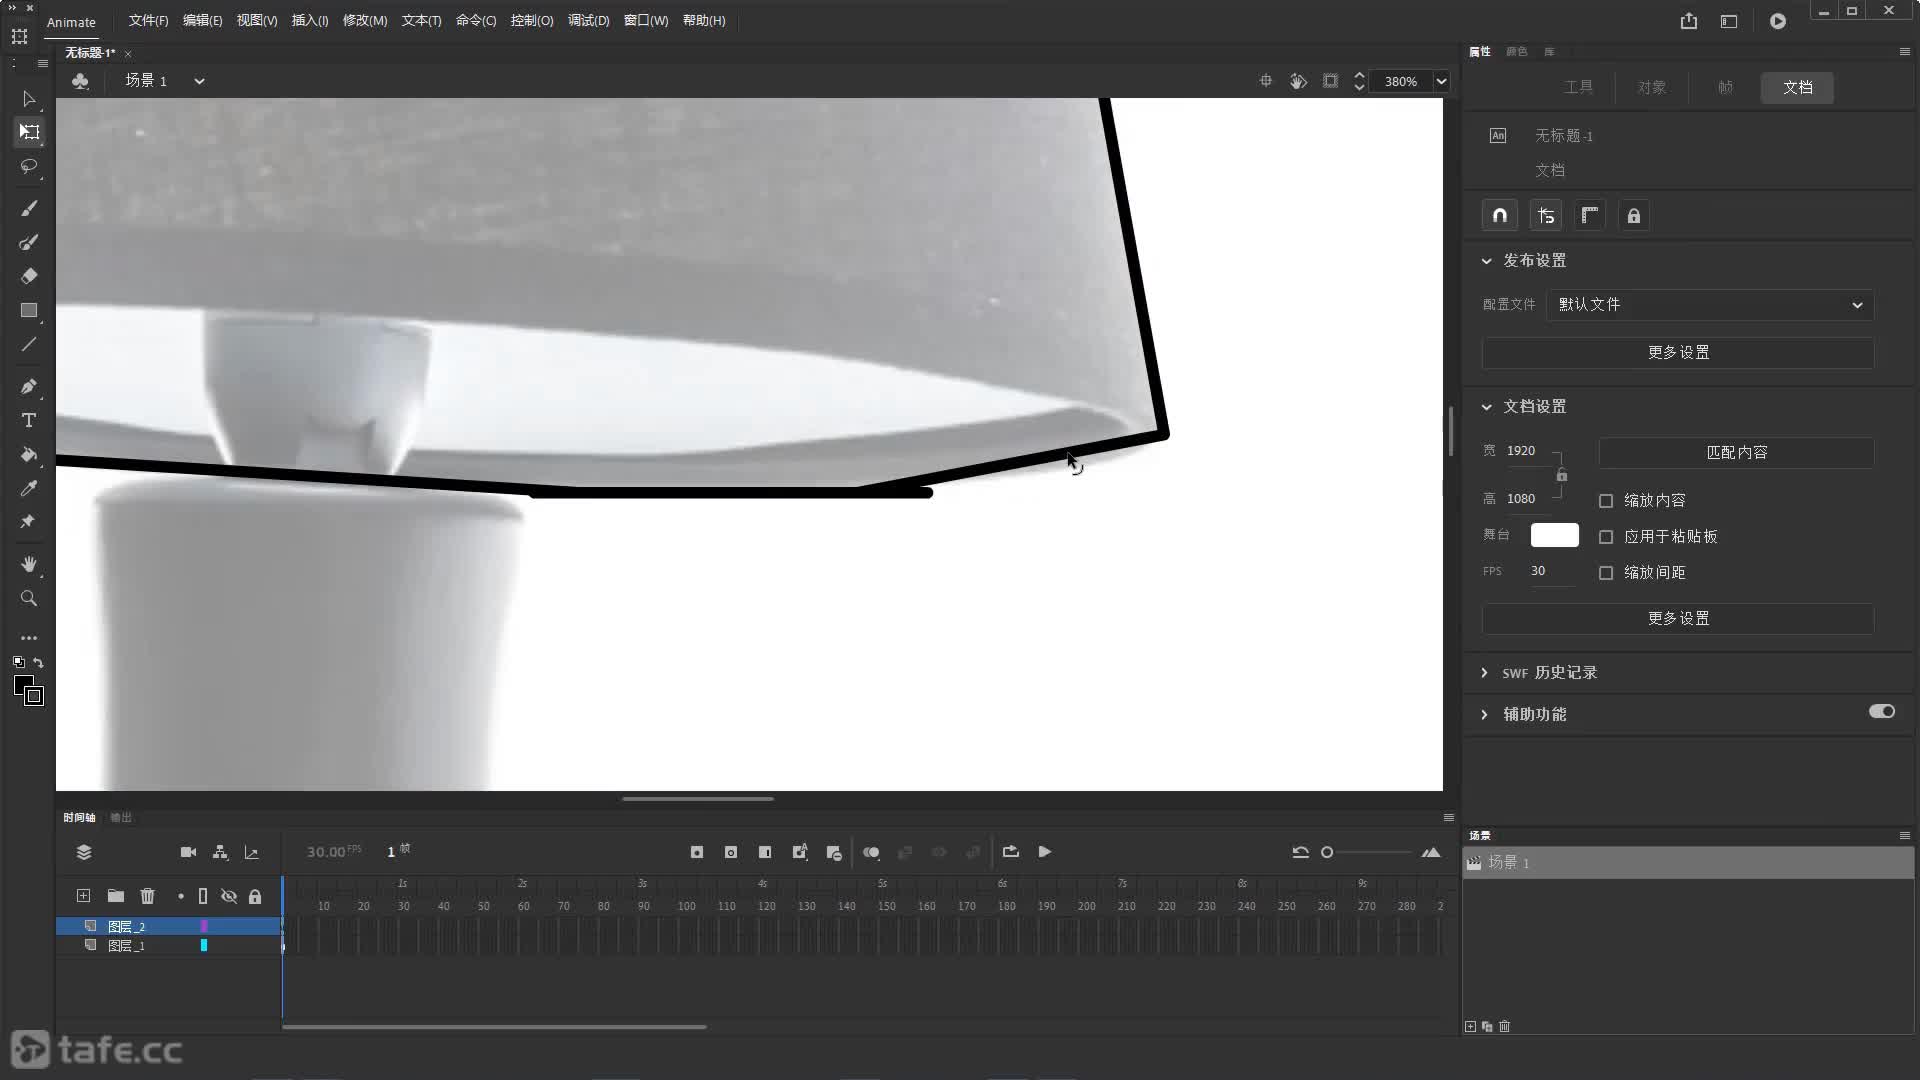1920x1080 pixels.
Task: Enable the 缩放内容 checkbox
Action: coord(1606,501)
